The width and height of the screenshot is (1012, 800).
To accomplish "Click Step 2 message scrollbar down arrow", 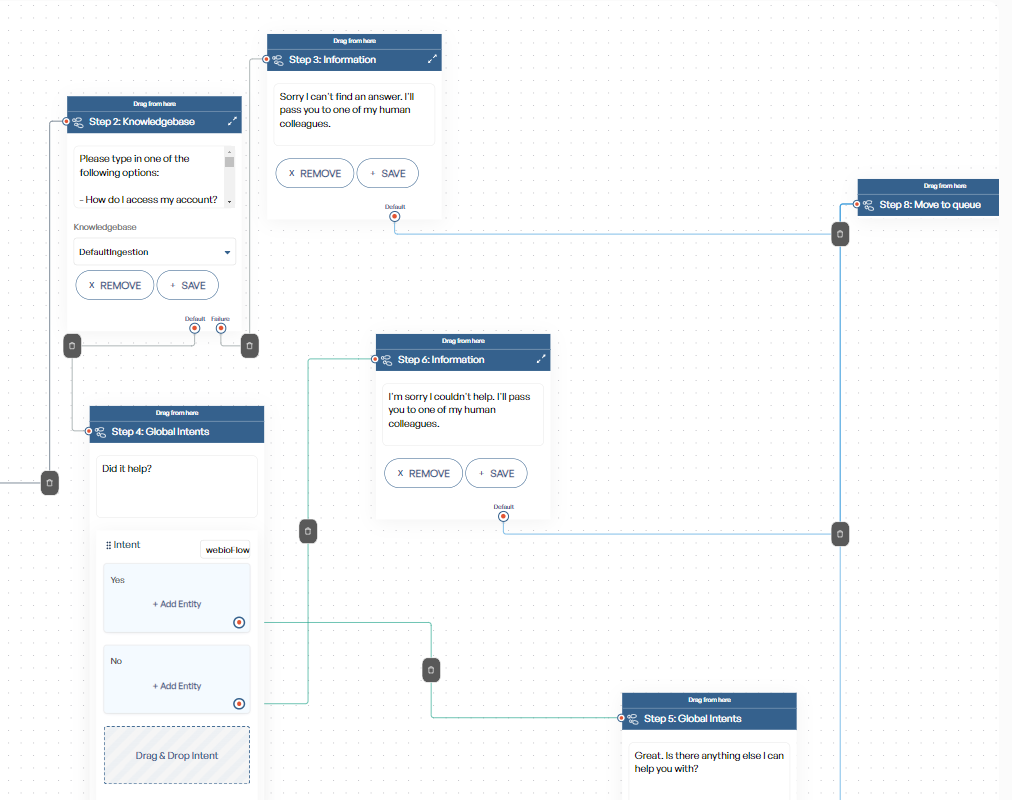I will [x=229, y=202].
